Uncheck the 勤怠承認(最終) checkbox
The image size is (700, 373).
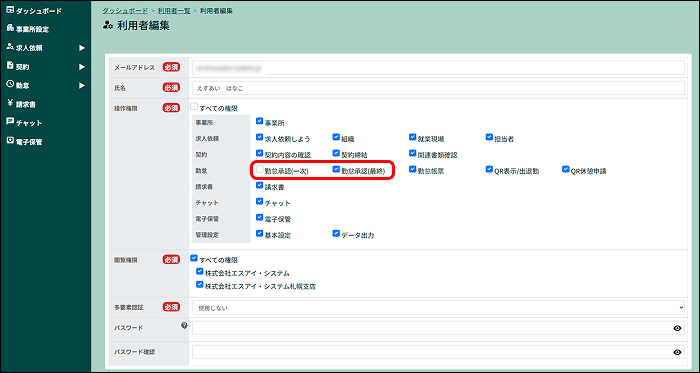[336, 169]
